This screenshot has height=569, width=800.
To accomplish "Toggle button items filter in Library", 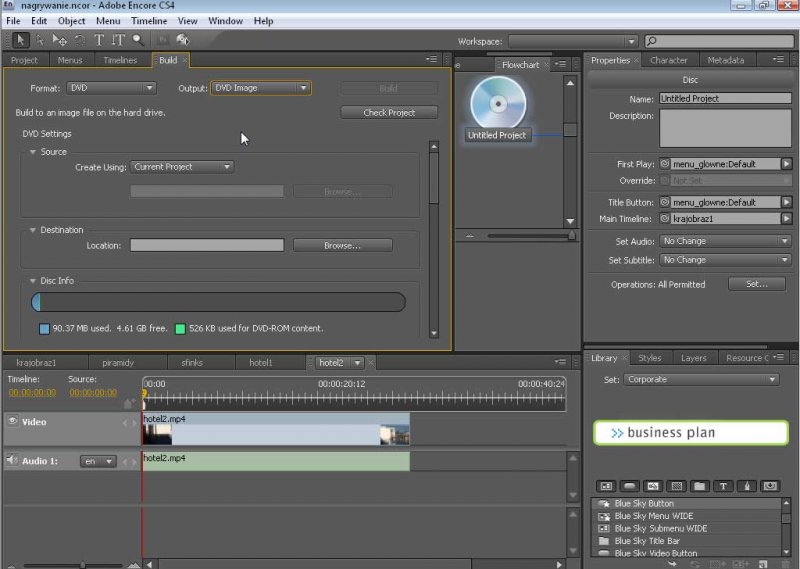I will point(629,486).
